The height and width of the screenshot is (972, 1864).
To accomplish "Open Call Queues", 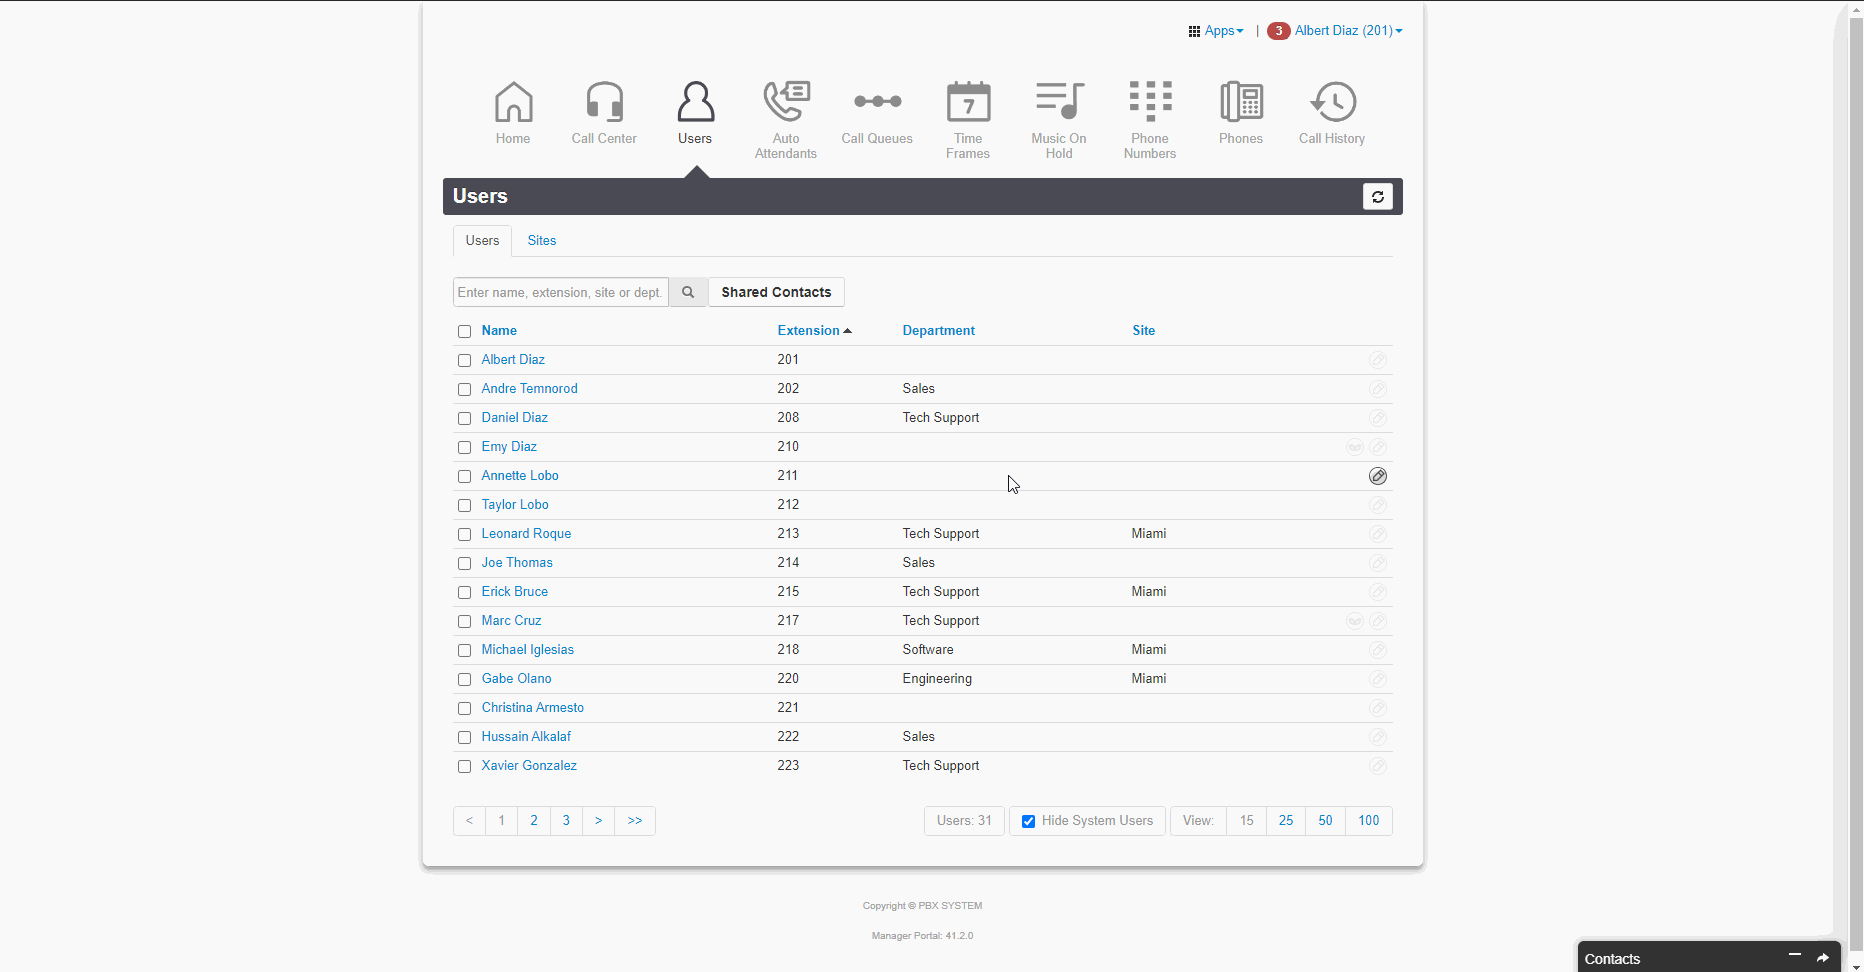I will (x=877, y=113).
